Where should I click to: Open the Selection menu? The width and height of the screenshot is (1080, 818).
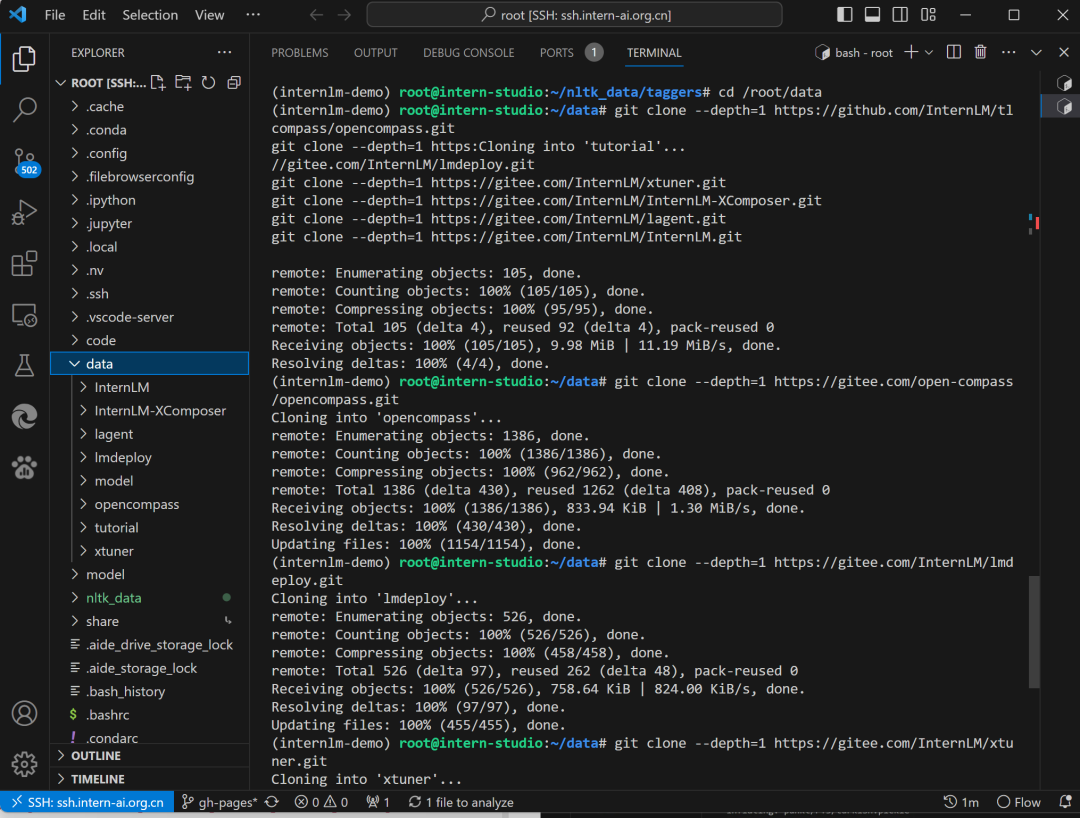point(149,14)
